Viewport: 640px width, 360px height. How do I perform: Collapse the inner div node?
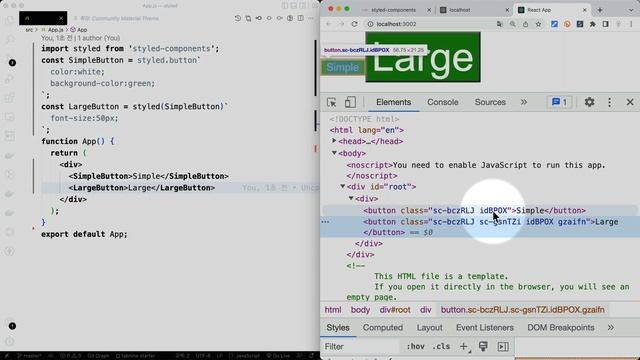click(x=351, y=198)
